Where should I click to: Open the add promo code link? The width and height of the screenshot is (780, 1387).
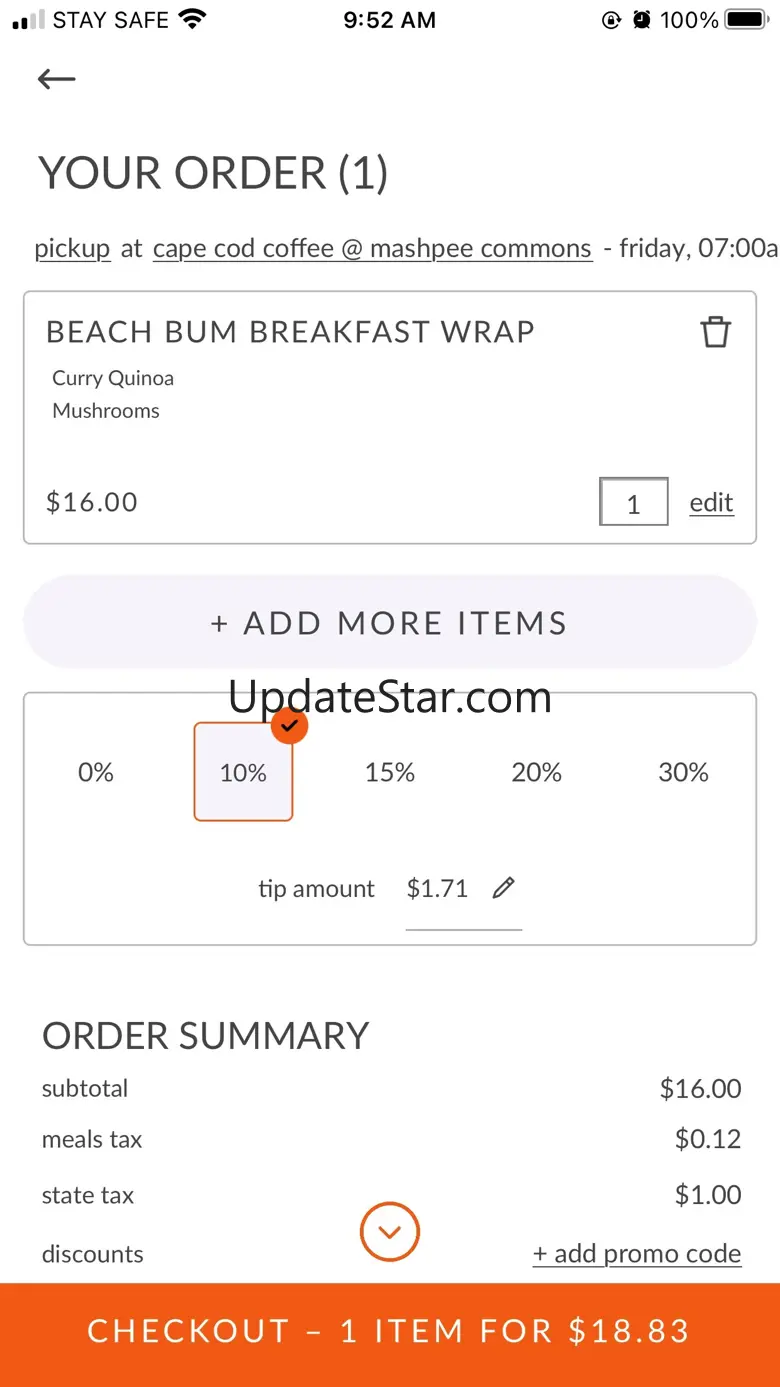(x=637, y=1254)
